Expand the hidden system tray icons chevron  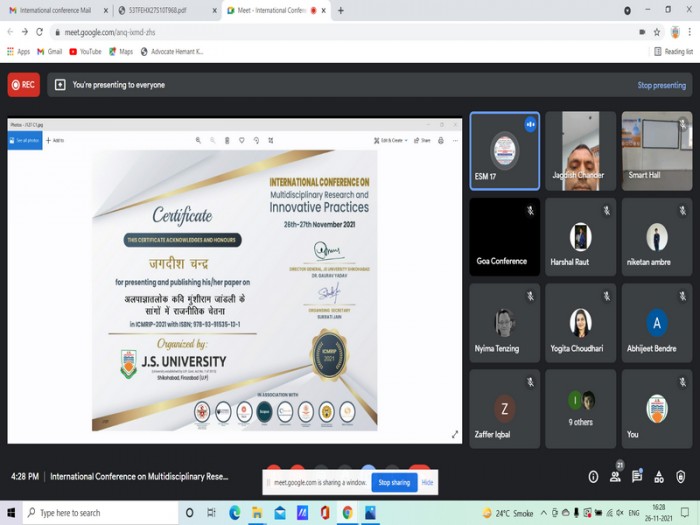tap(543, 513)
